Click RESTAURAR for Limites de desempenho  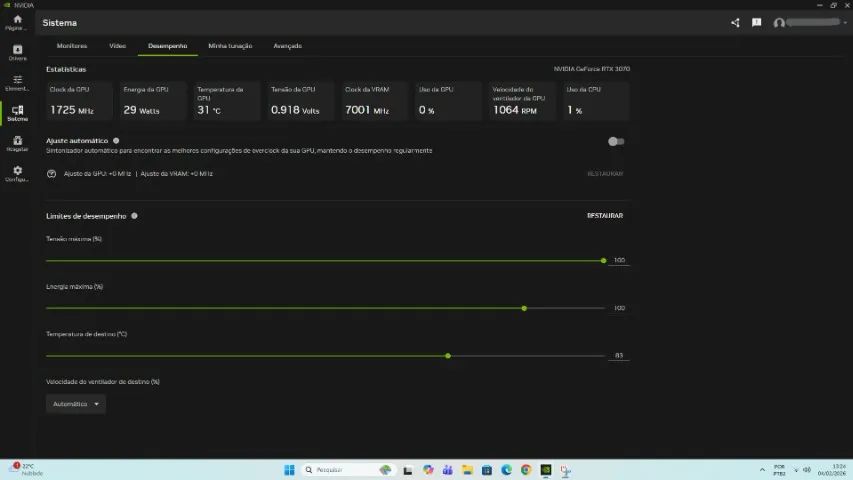[x=605, y=216]
